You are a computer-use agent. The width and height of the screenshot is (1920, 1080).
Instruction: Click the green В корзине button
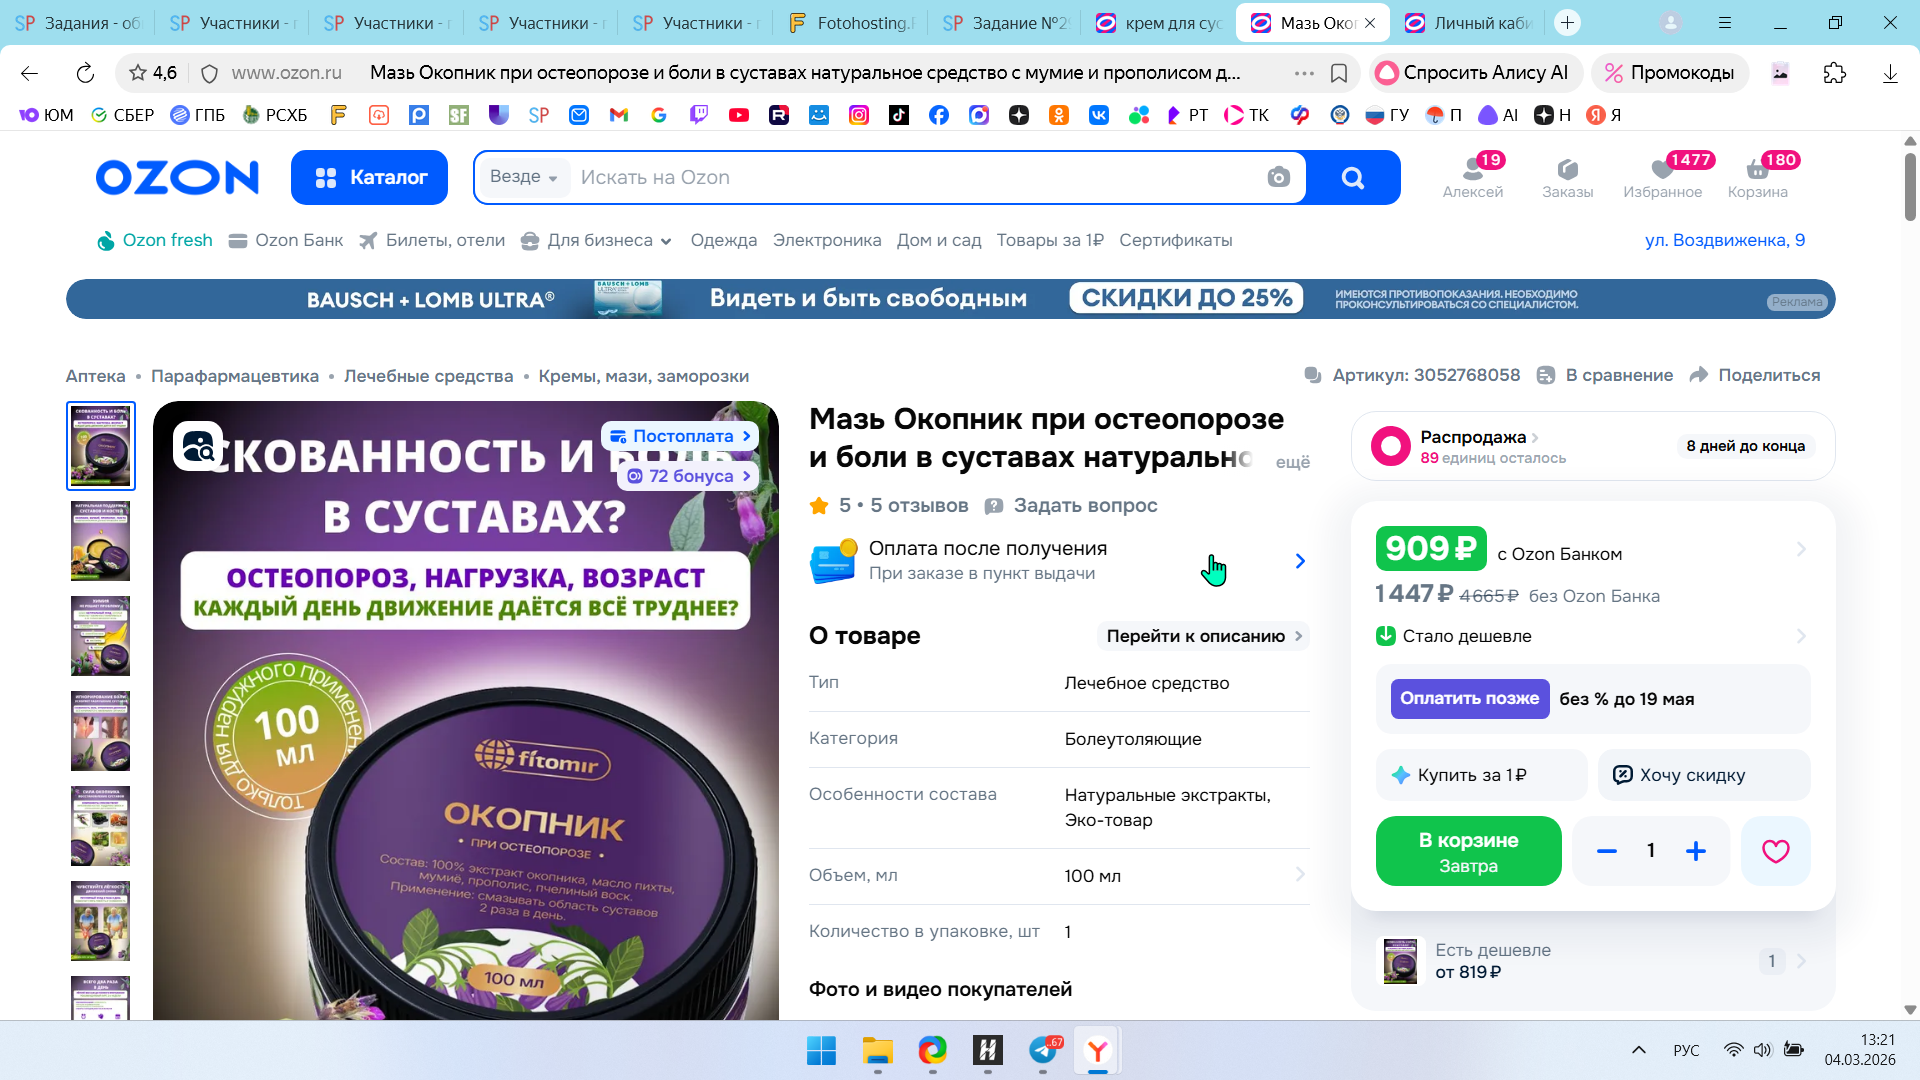(x=1468, y=851)
